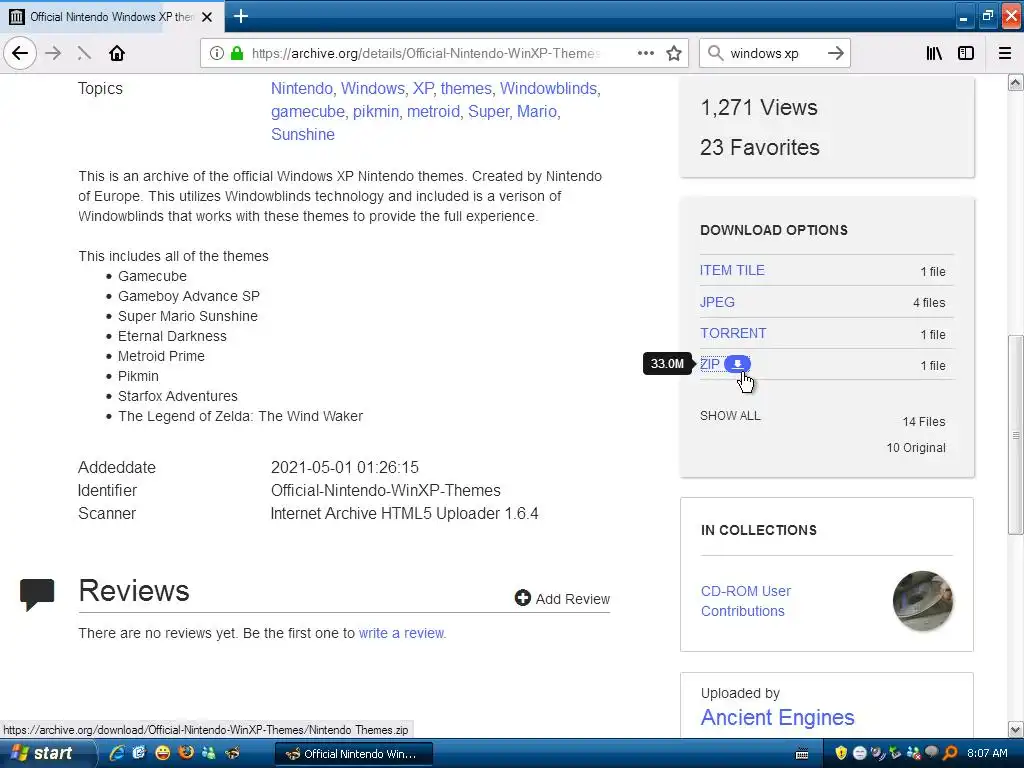1024x768 pixels.
Task: Open the JPEG download option
Action: coord(717,302)
